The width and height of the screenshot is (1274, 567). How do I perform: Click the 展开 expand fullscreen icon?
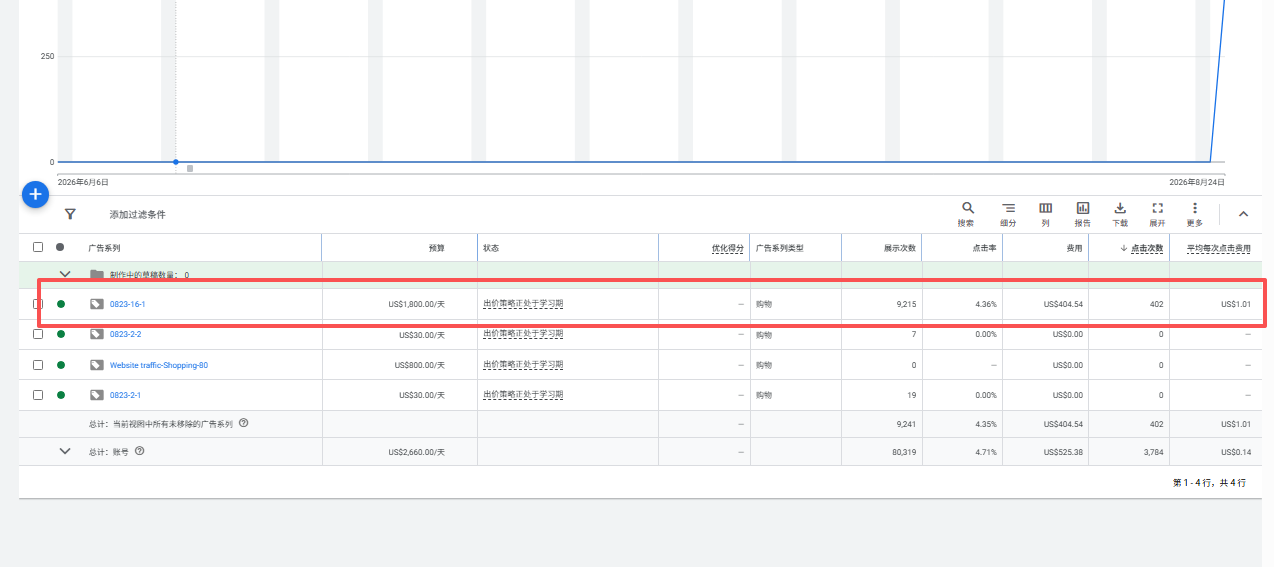[x=1158, y=208]
